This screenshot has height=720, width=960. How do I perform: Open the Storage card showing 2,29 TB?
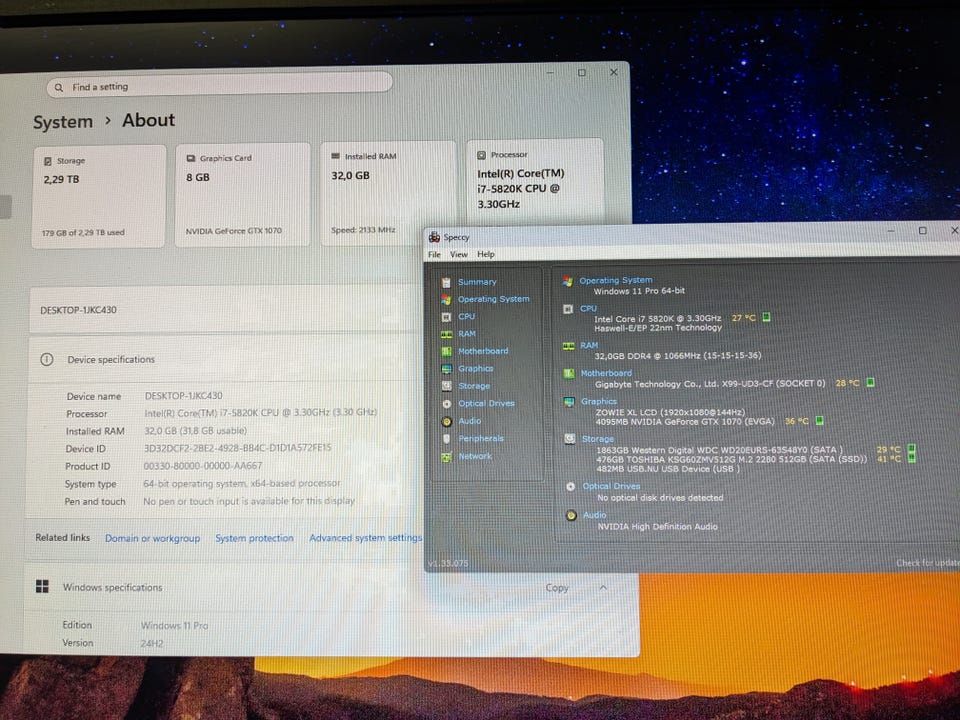pyautogui.click(x=99, y=197)
